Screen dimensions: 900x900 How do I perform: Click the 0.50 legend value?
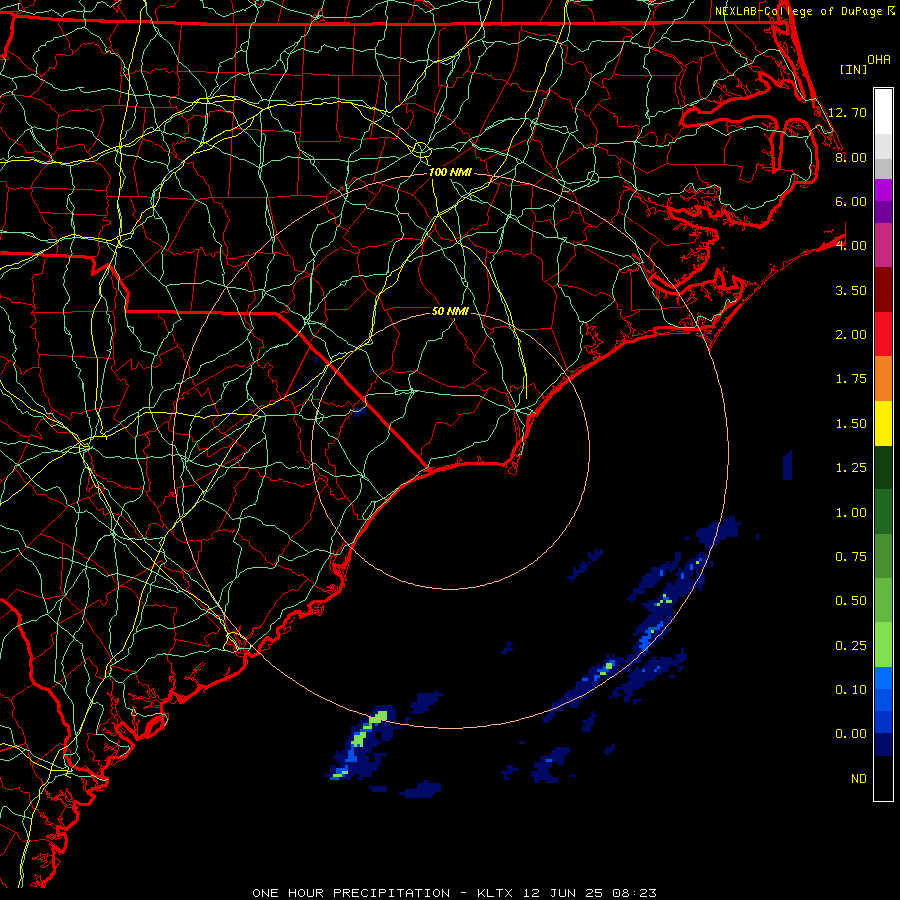click(x=851, y=601)
